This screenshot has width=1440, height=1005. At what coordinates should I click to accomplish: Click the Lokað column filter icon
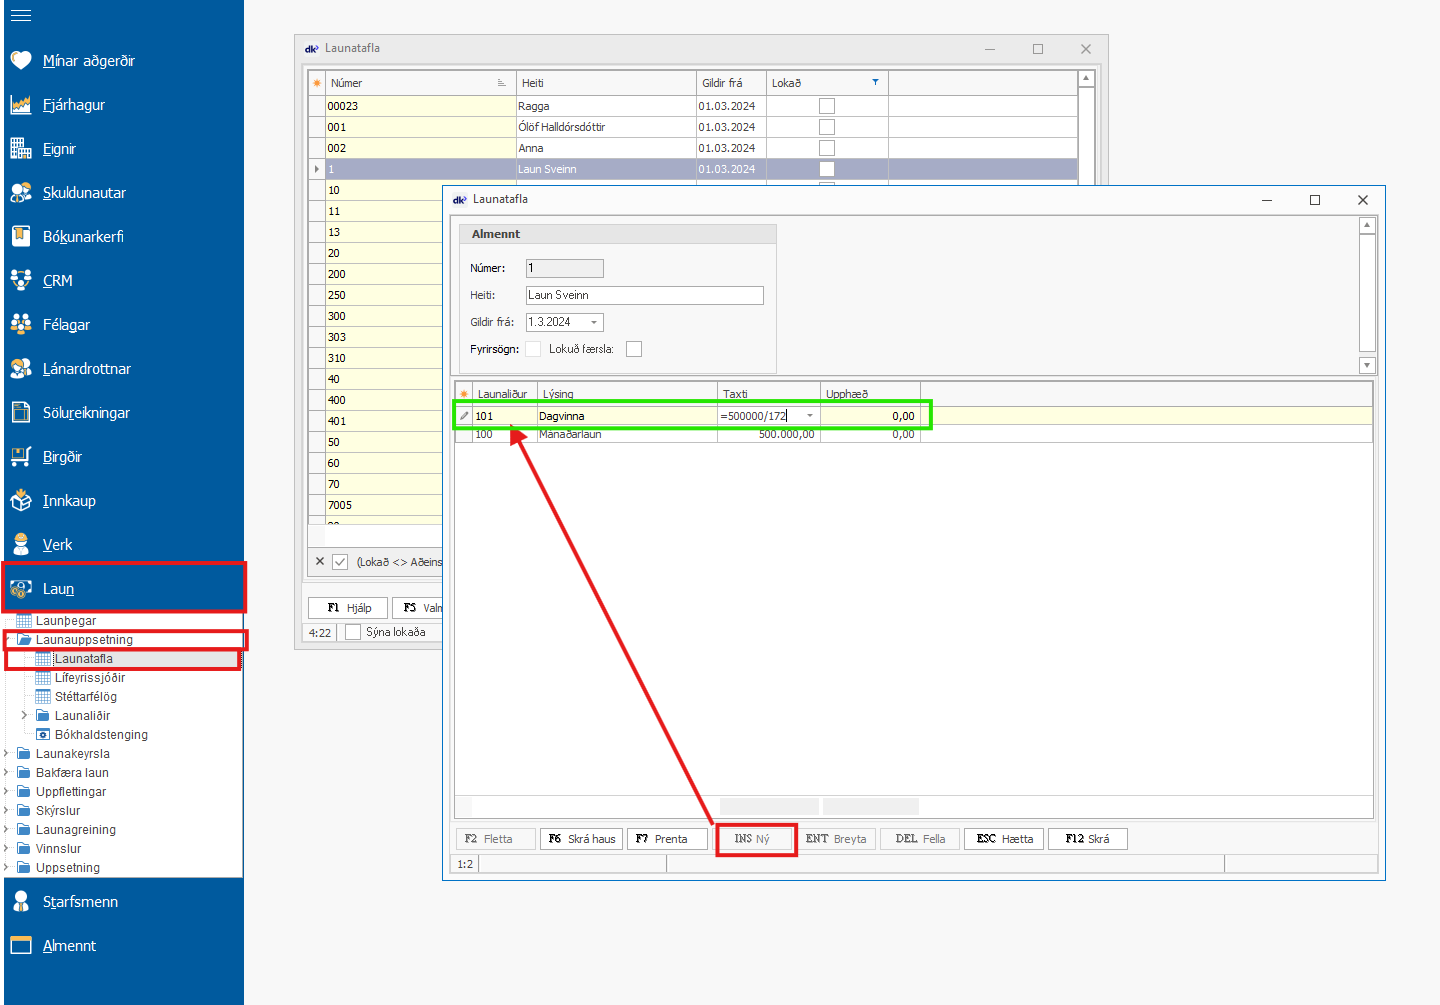875,83
